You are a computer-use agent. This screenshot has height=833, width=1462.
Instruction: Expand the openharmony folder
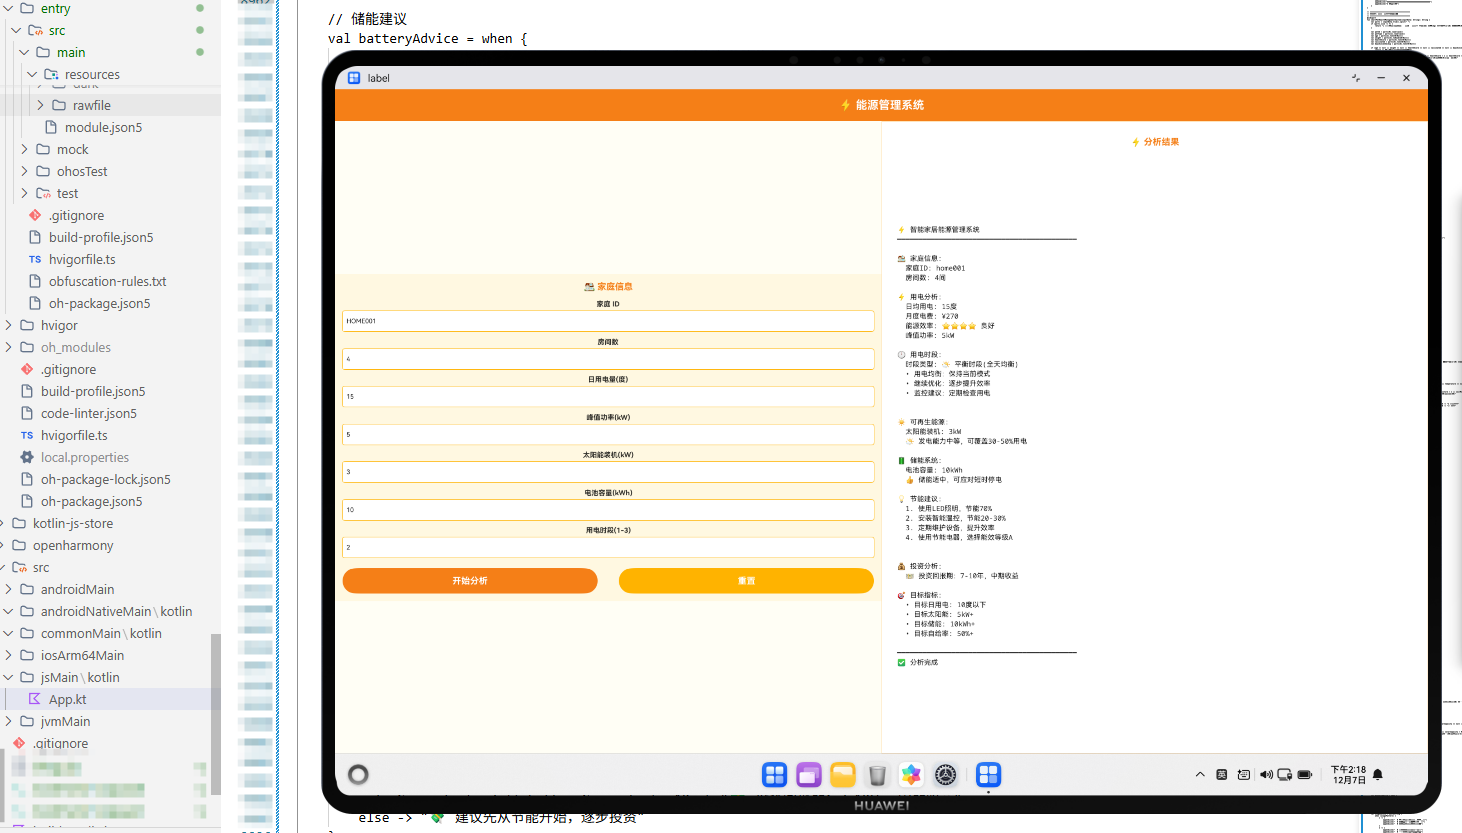(2, 545)
